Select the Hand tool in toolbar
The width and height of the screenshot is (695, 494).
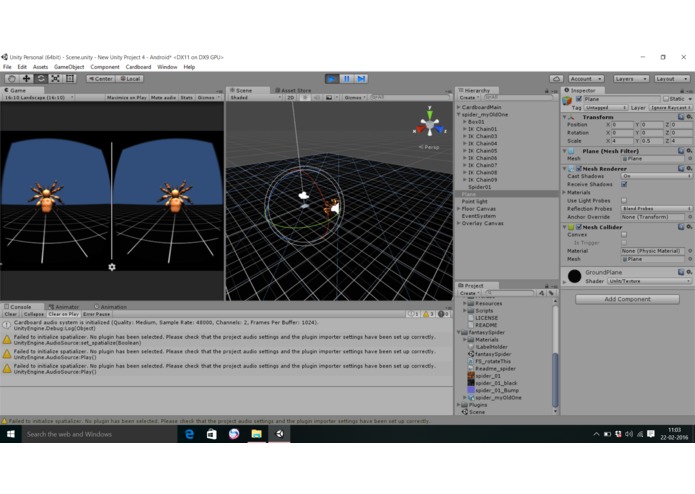coord(12,79)
